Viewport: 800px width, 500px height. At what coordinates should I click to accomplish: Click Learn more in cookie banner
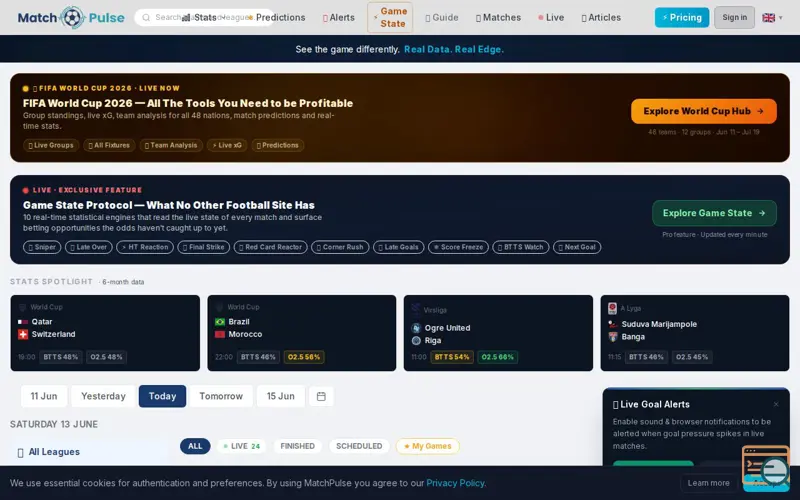tap(708, 483)
